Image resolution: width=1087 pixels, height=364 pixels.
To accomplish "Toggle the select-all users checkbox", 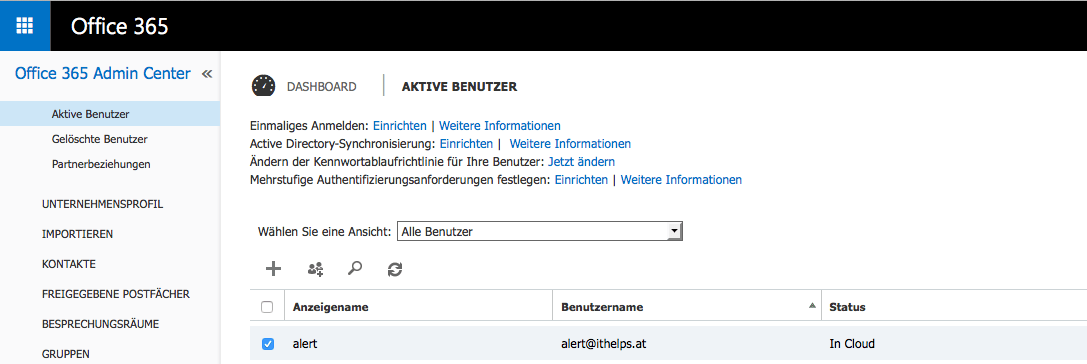I will point(267,307).
